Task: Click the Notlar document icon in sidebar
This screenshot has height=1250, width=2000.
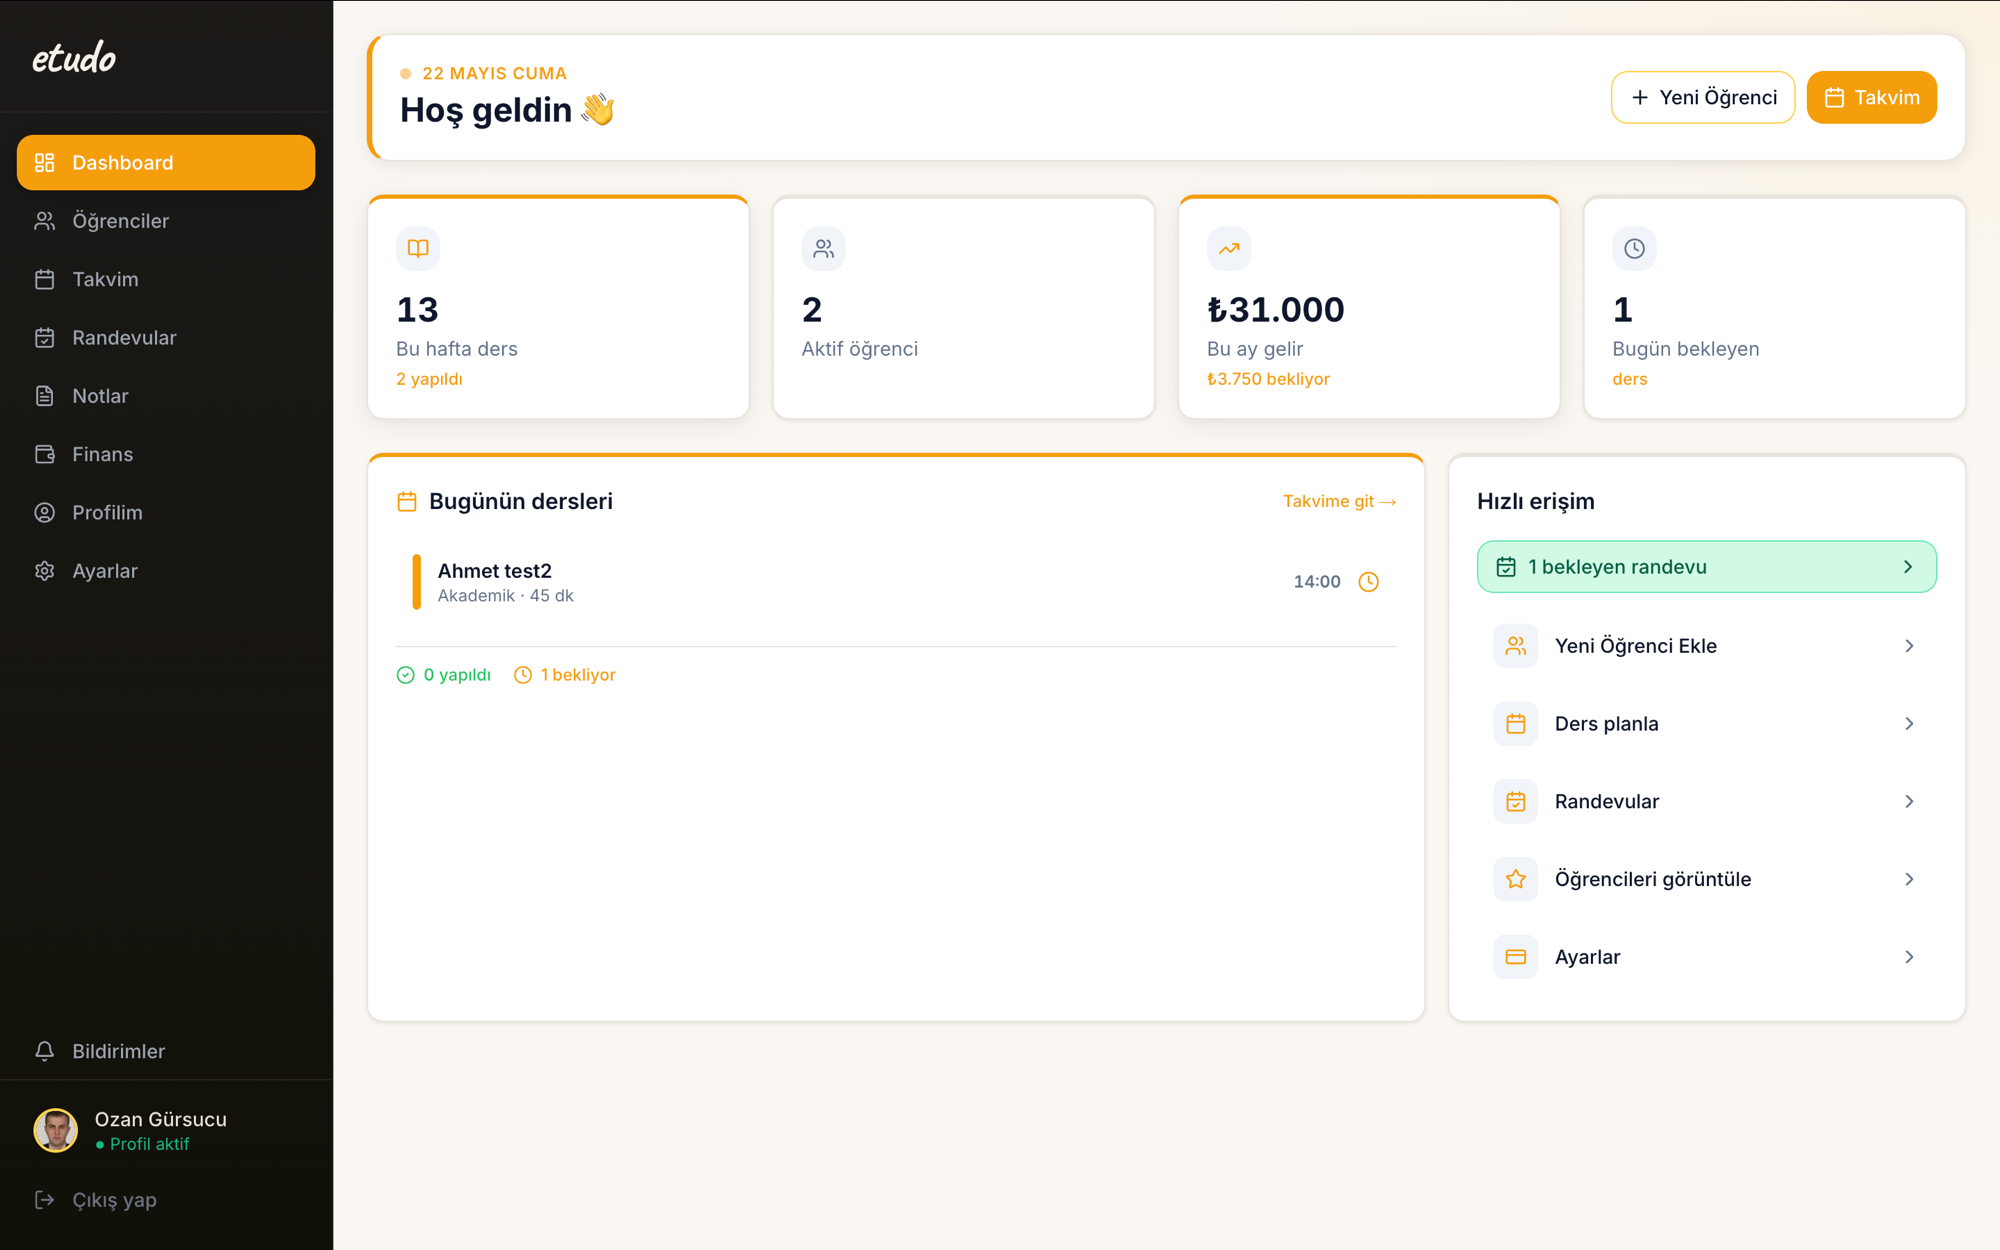Action: pos(45,396)
